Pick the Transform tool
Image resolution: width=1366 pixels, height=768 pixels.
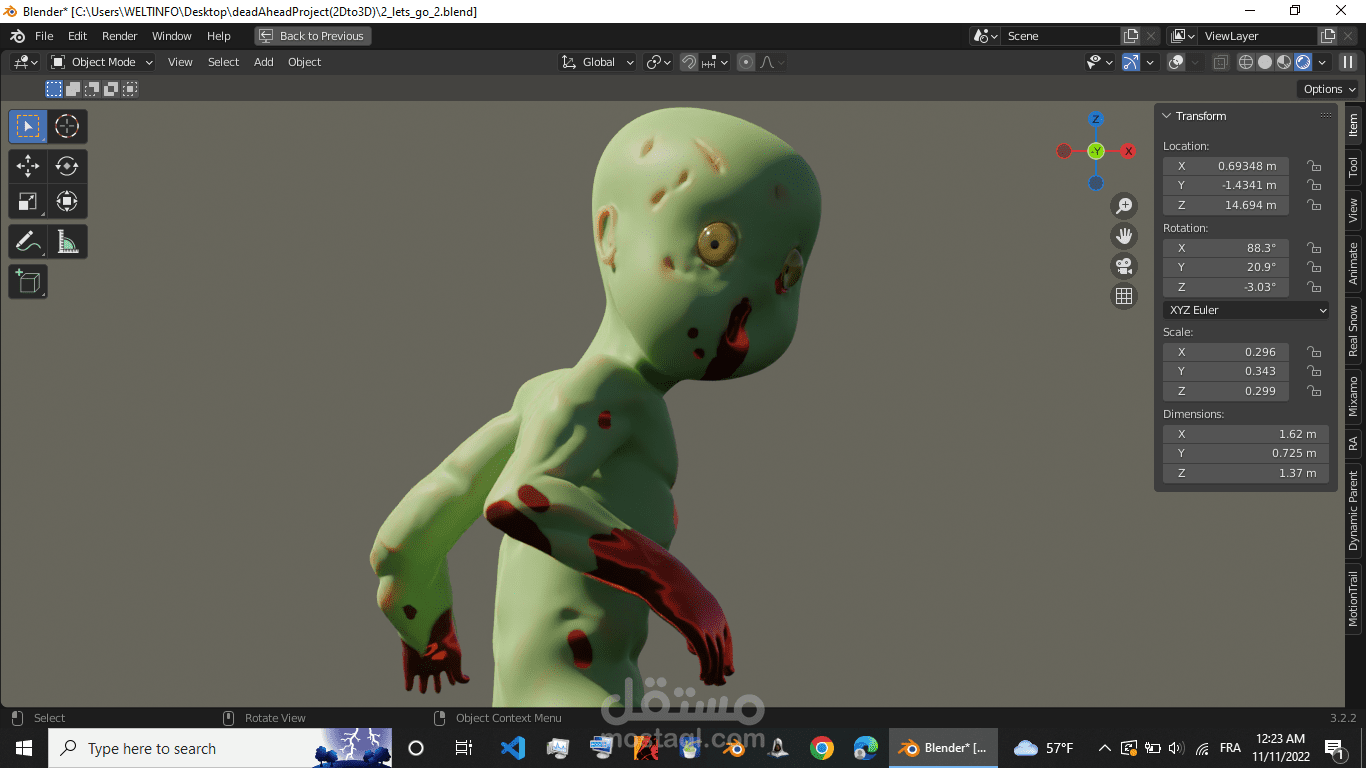(67, 201)
